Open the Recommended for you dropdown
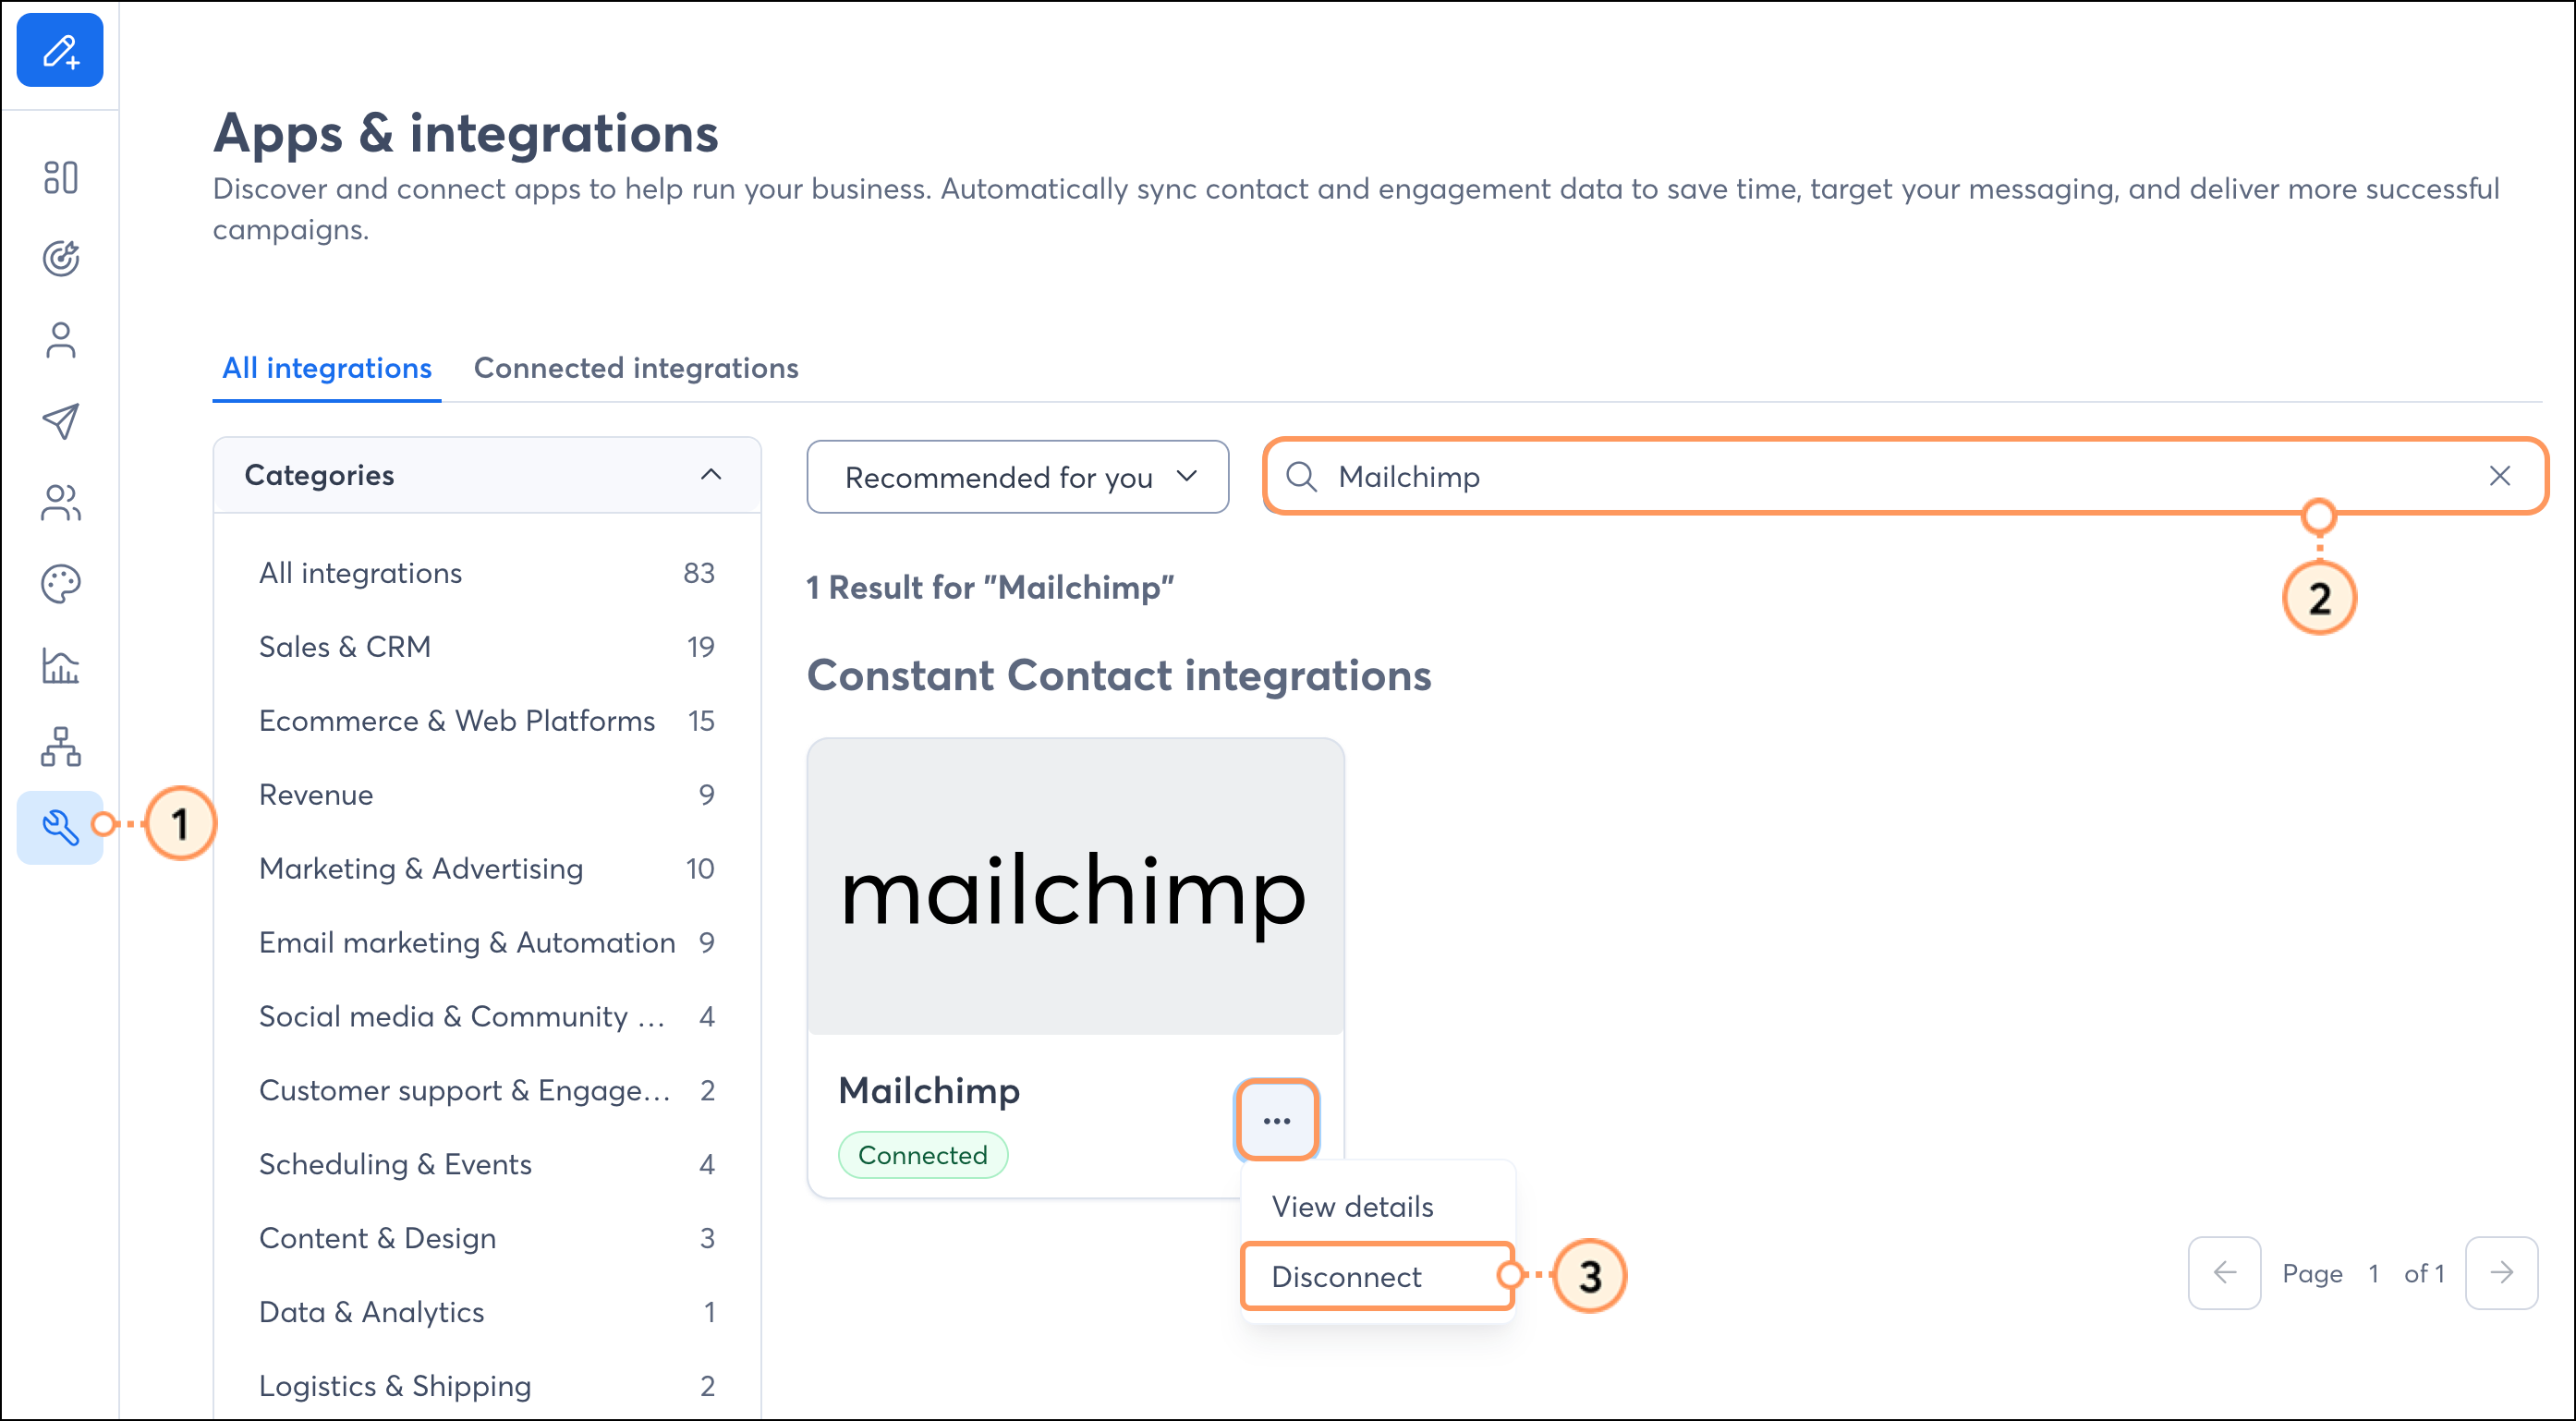The image size is (2576, 1421). (x=1016, y=477)
